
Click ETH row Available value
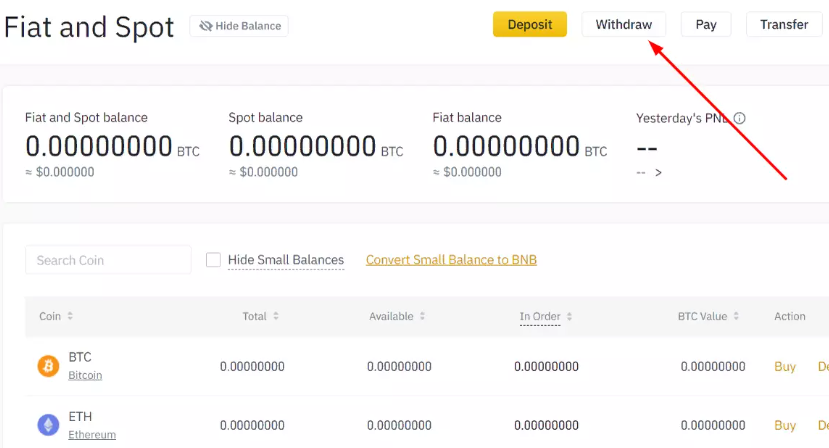tap(399, 425)
